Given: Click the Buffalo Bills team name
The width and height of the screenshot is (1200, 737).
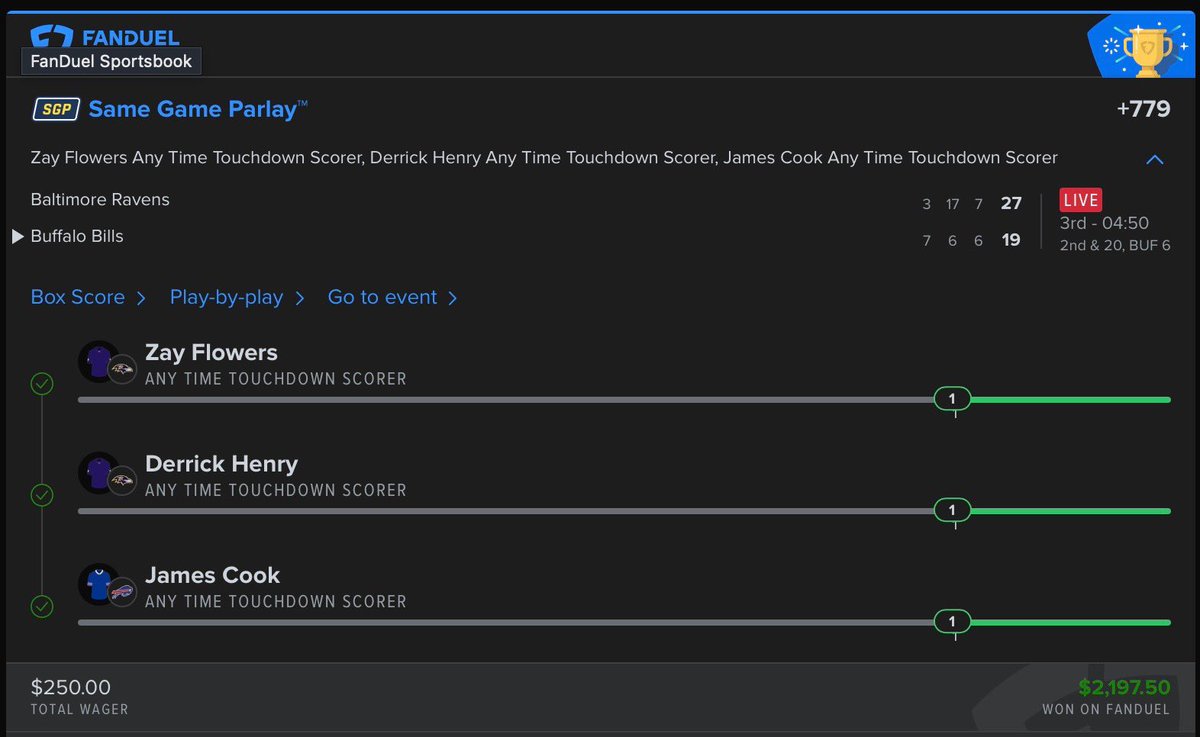Looking at the screenshot, I should click(x=77, y=236).
